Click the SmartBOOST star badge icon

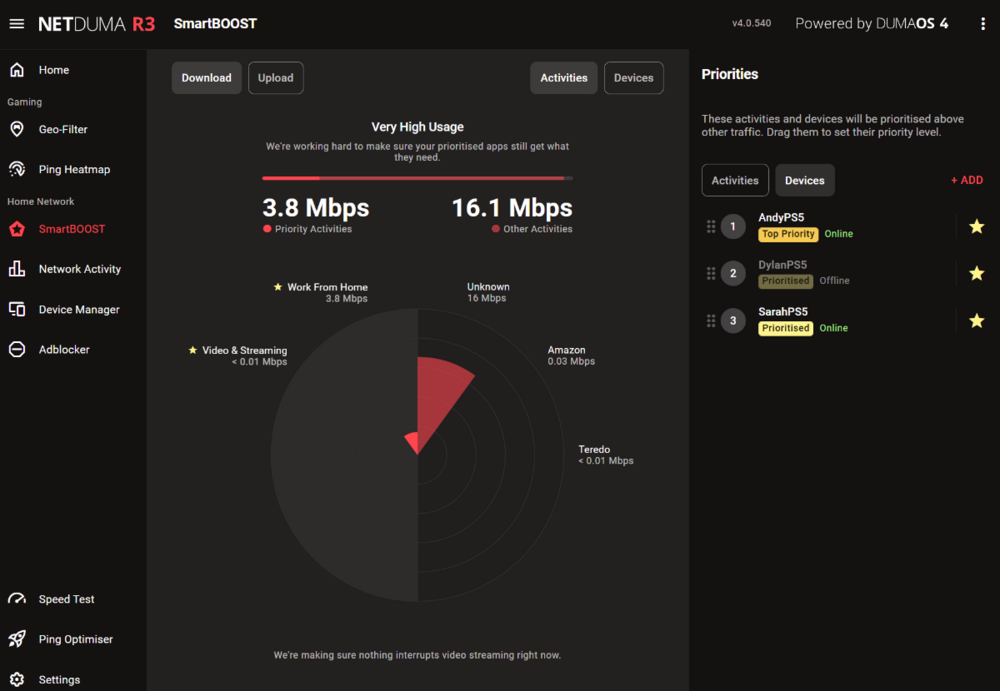point(17,228)
